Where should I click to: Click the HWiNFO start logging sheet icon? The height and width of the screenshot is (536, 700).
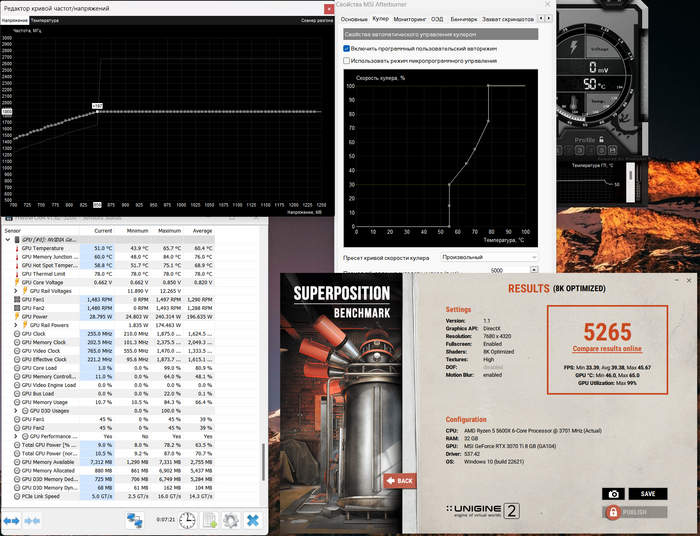(210, 521)
